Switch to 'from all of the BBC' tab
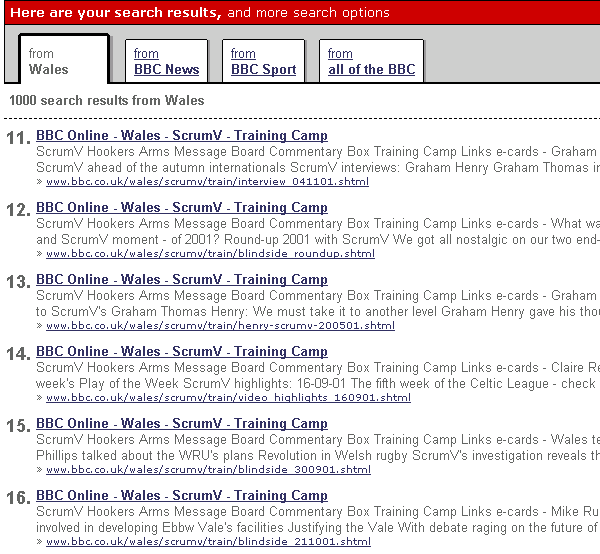The width and height of the screenshot is (600, 554). coord(371,61)
